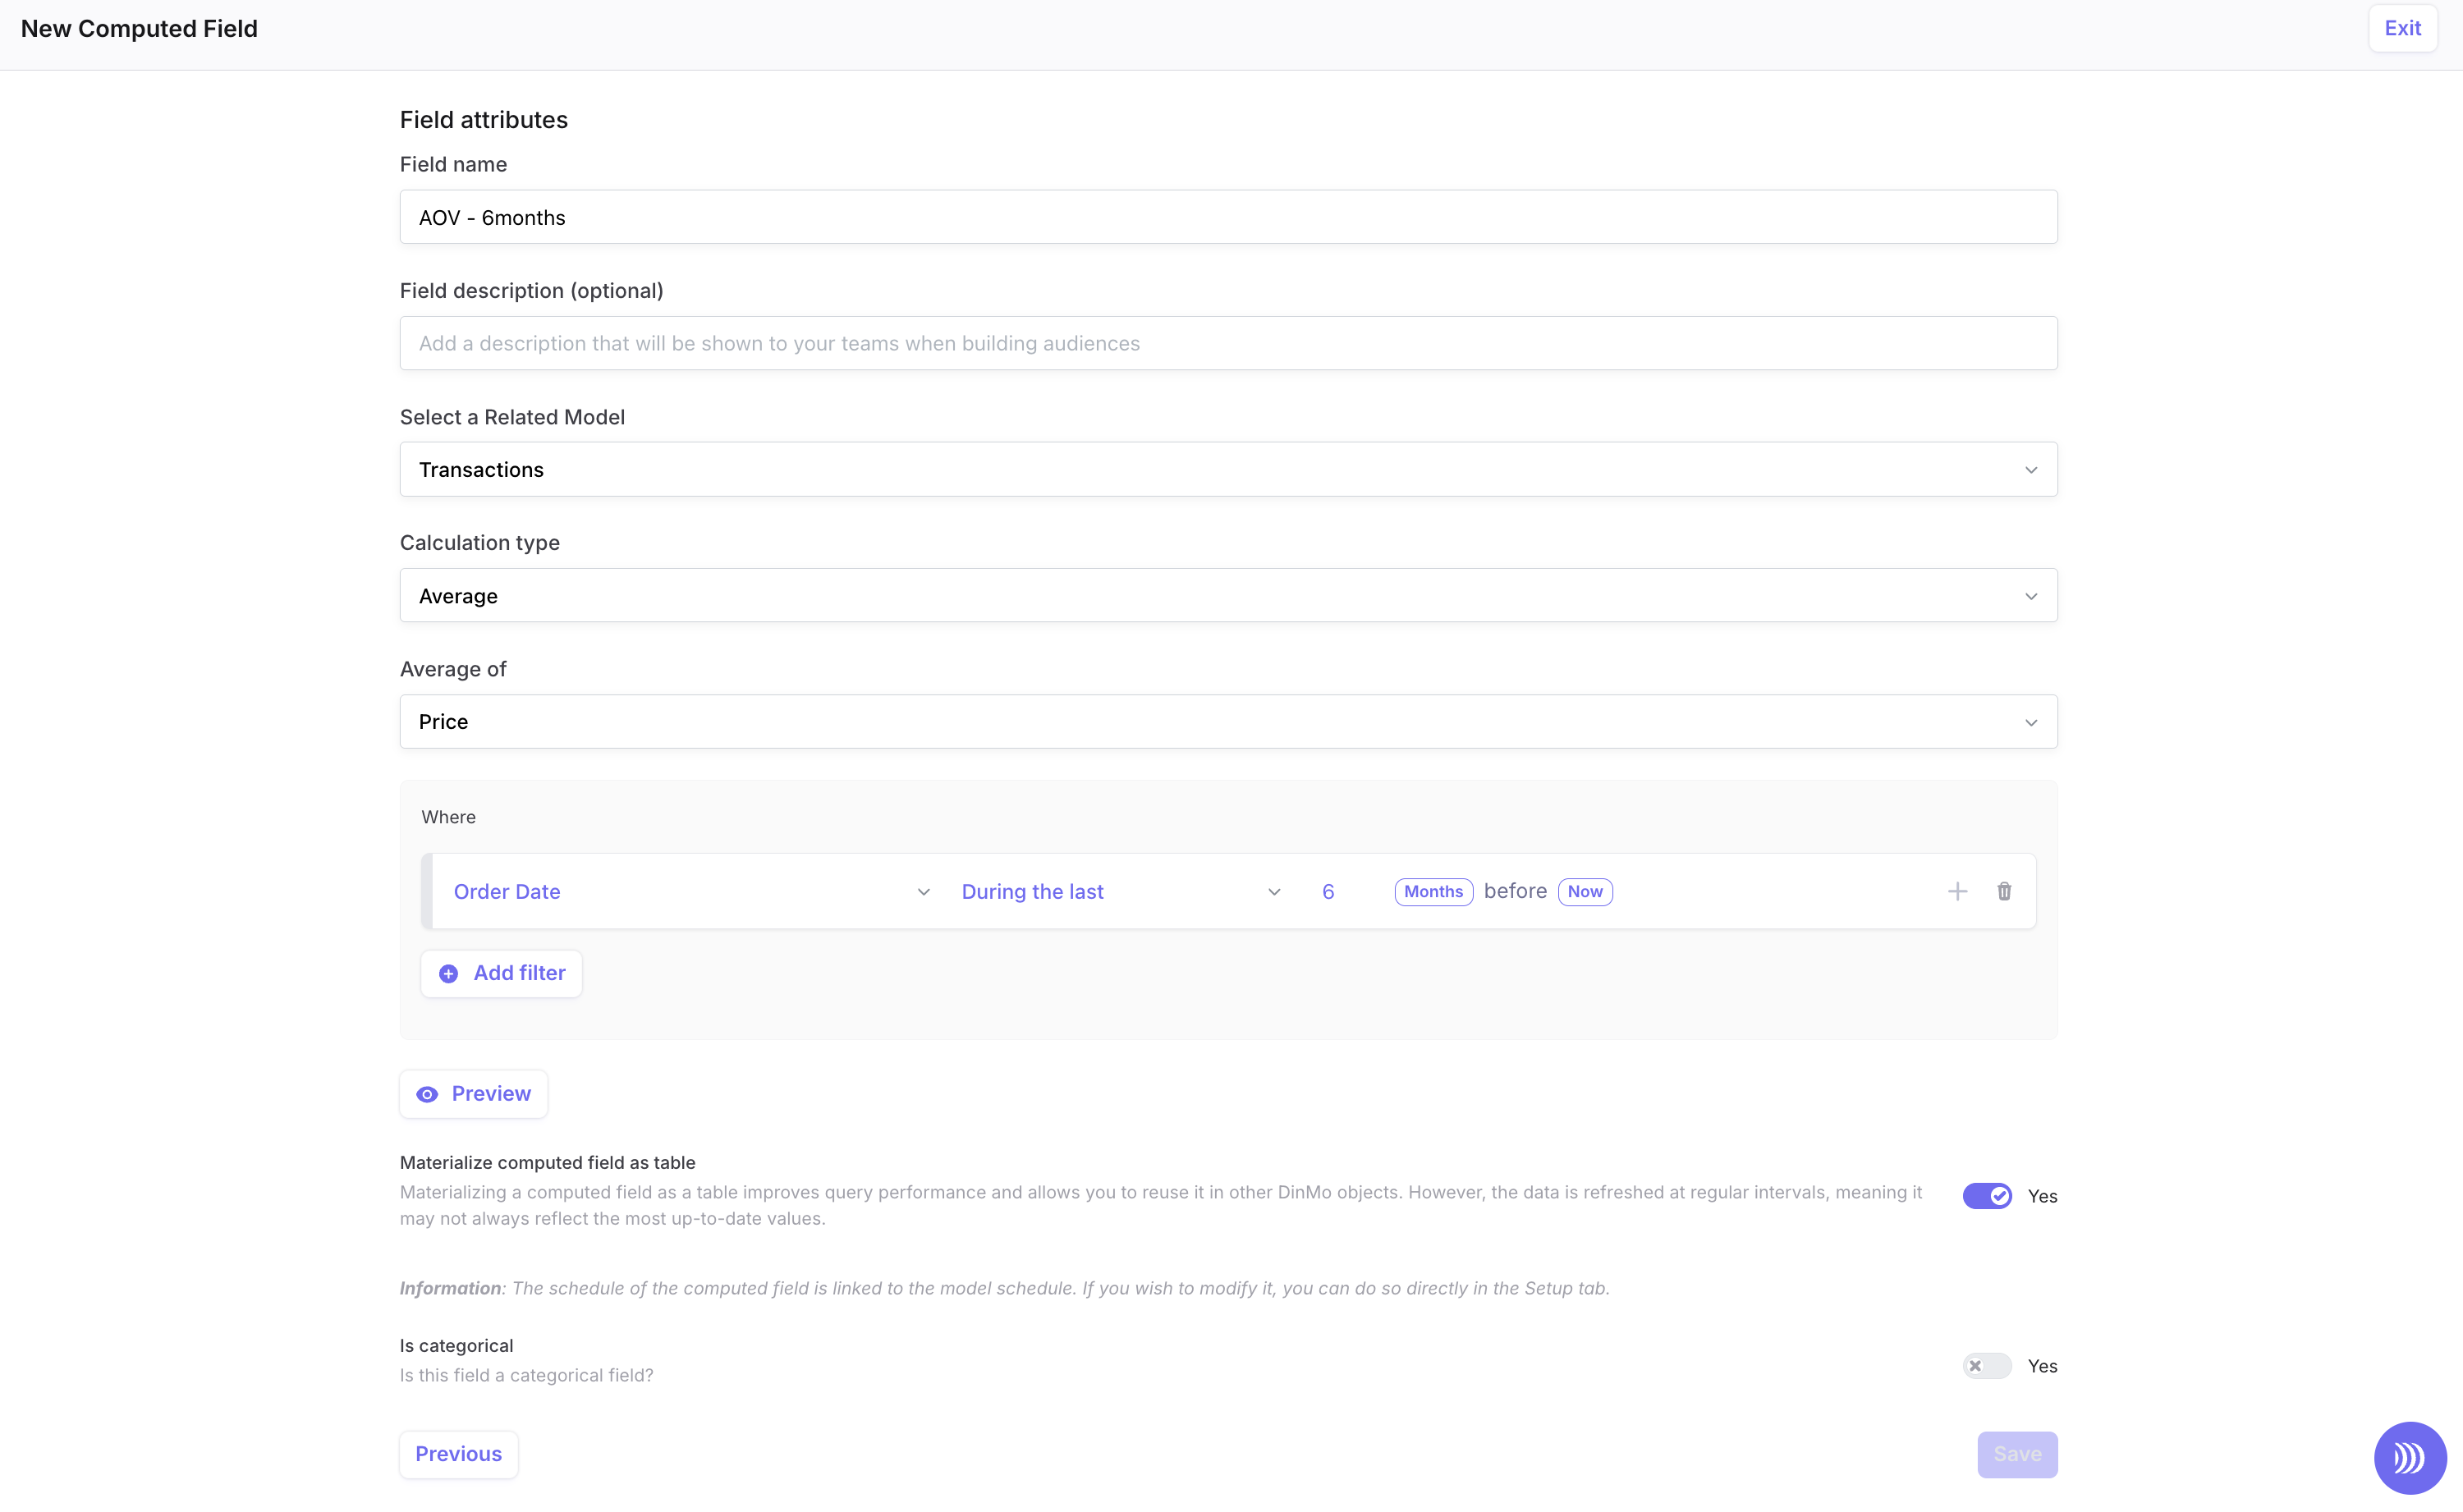Enable the Is categorical switch
This screenshot has height=1512, width=2463.
tap(1987, 1366)
